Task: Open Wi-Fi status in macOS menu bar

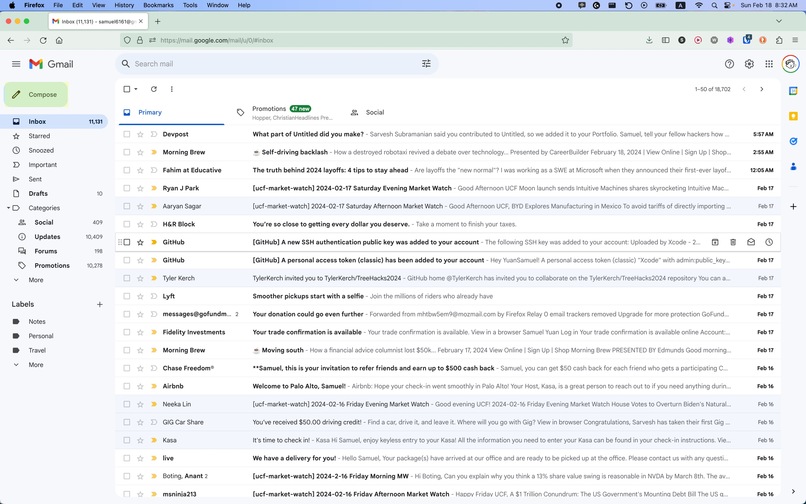Action: [x=698, y=5]
